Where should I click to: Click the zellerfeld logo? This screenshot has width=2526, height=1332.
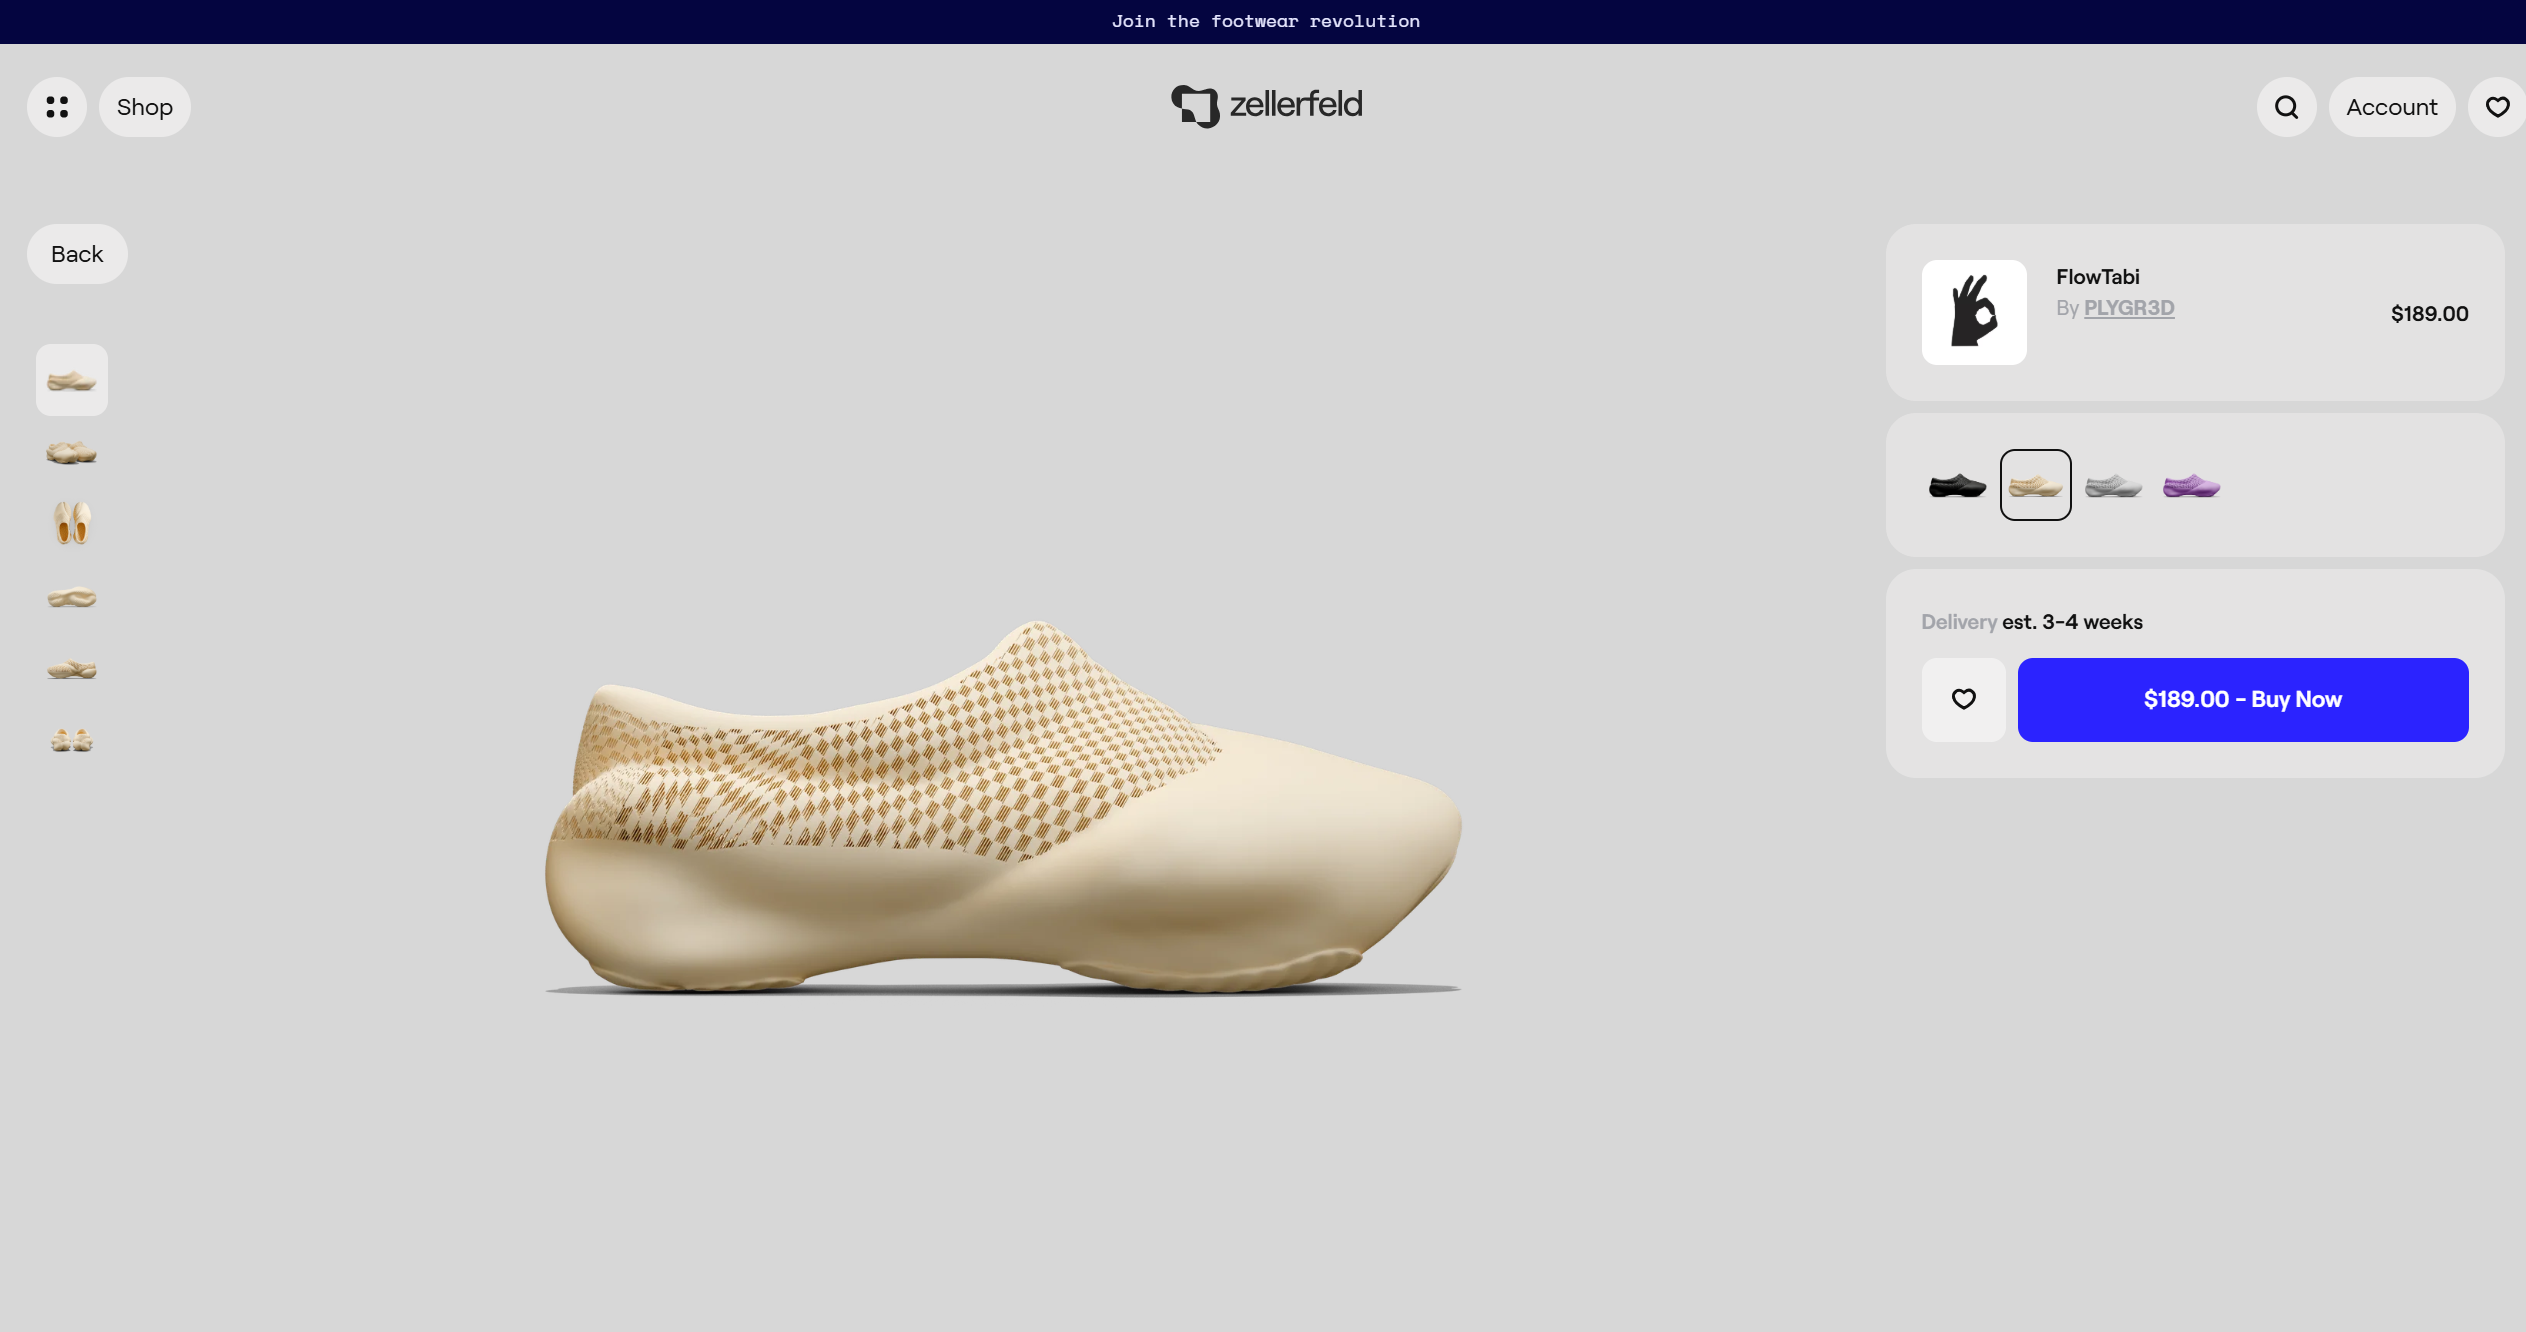(x=1266, y=104)
